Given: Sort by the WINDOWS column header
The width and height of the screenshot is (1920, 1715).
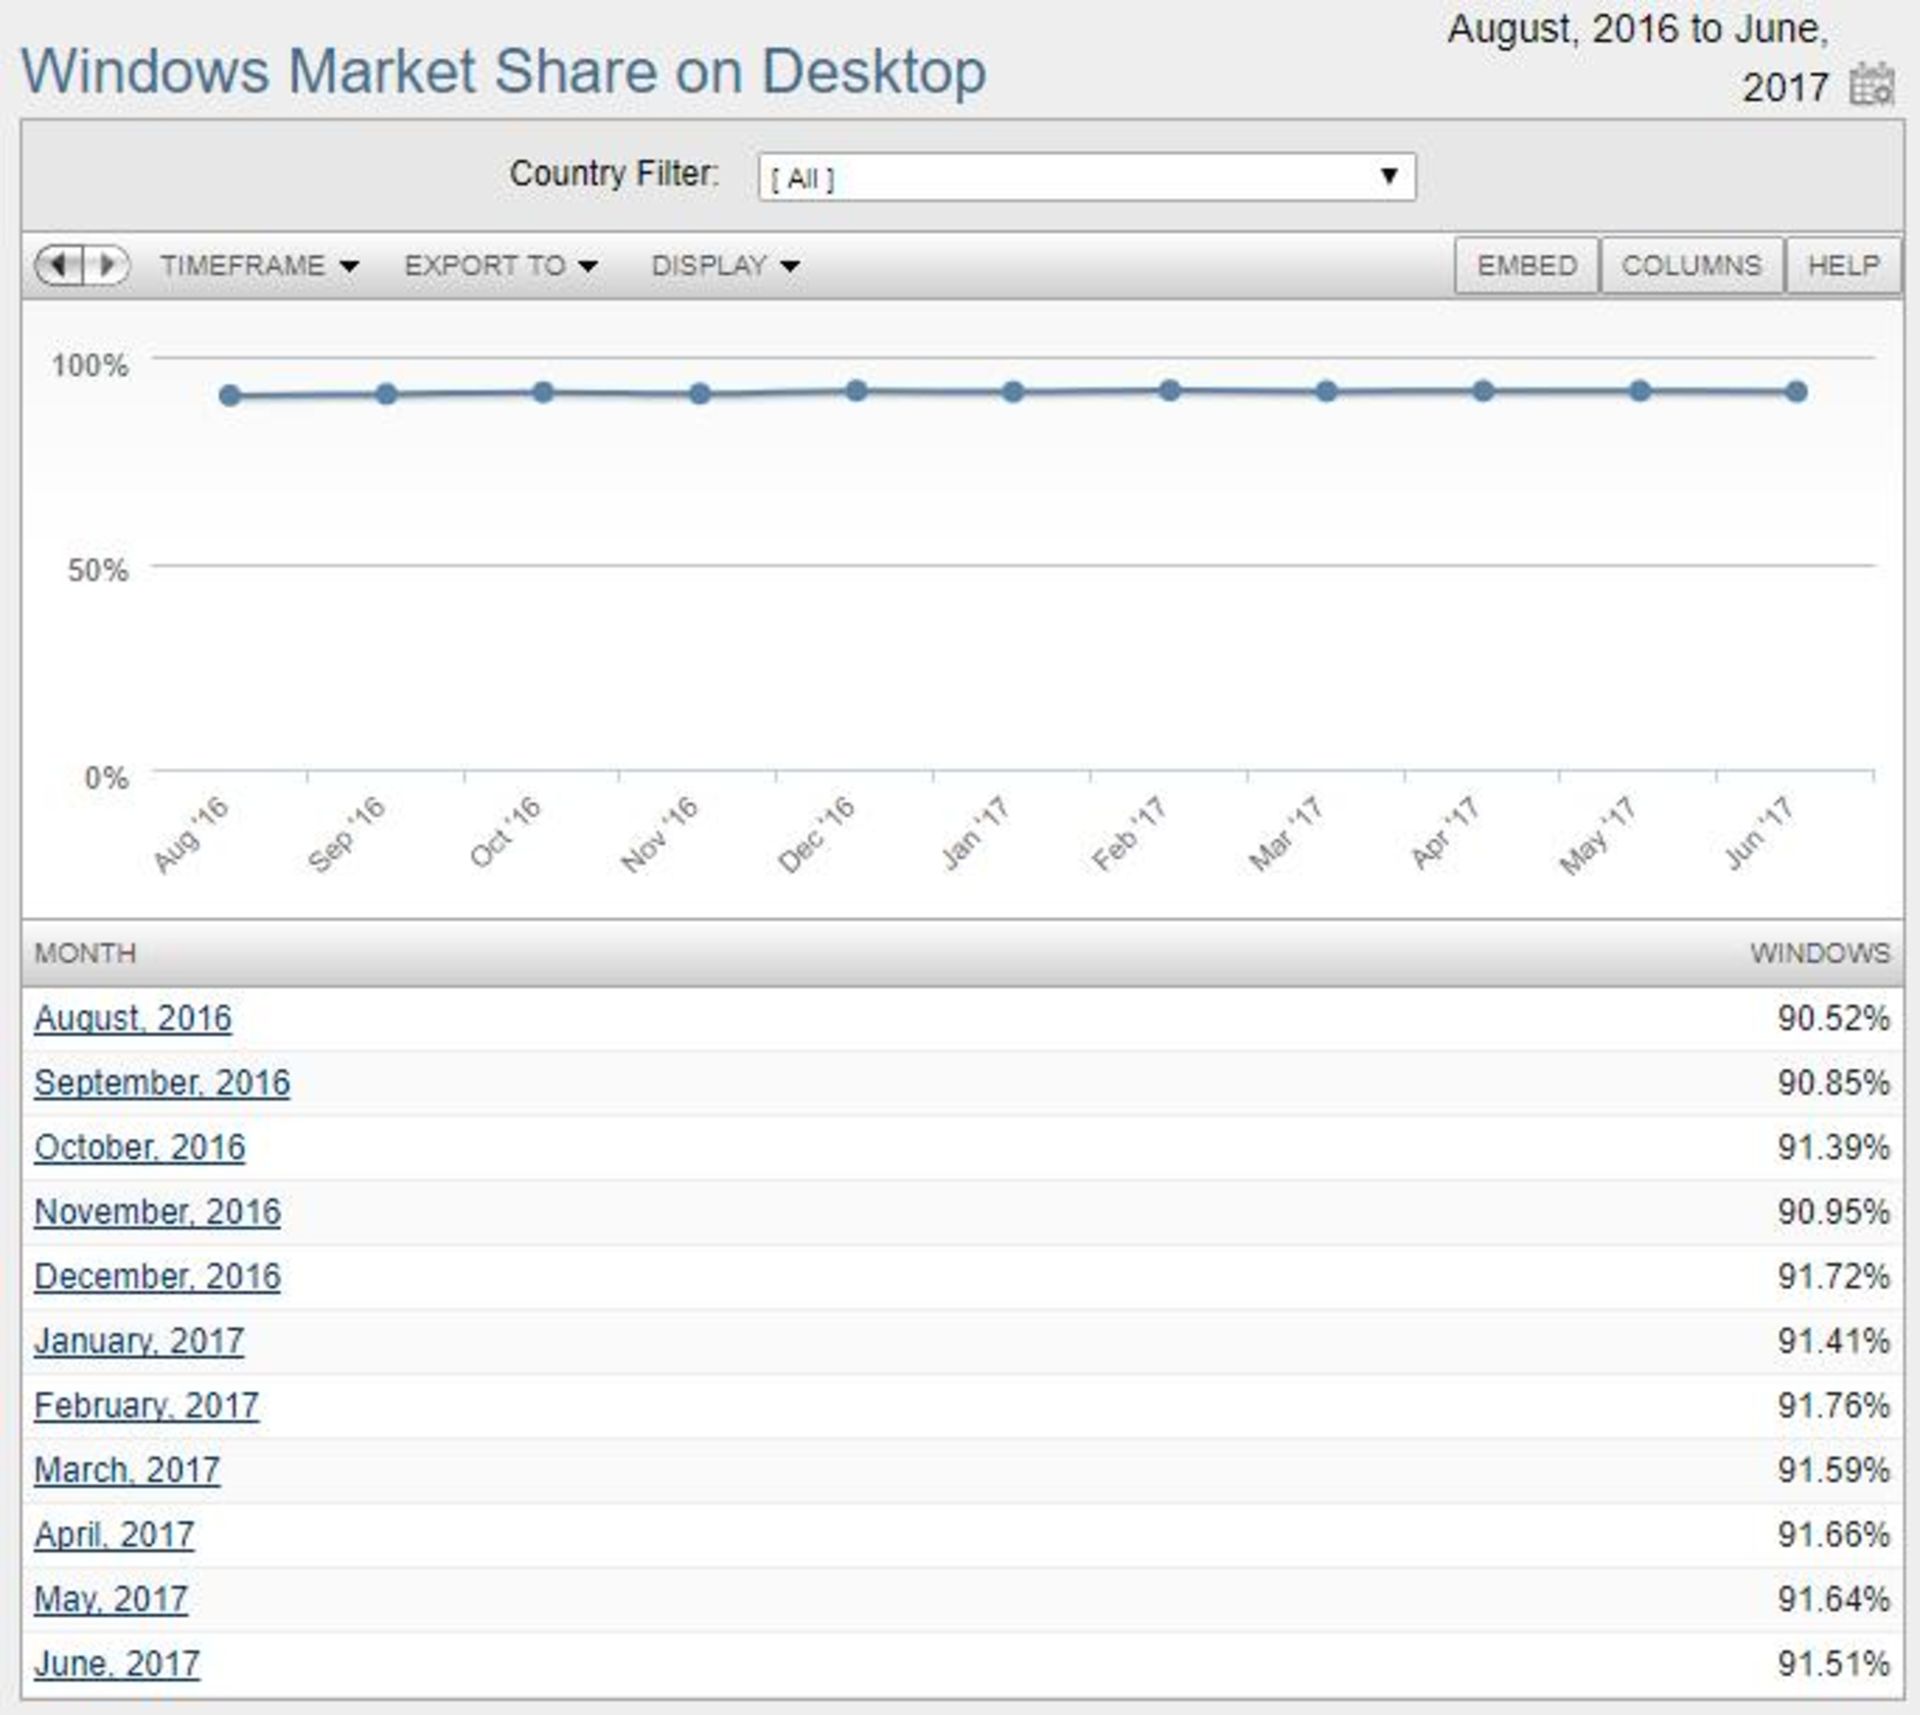Looking at the screenshot, I should click(x=1819, y=953).
